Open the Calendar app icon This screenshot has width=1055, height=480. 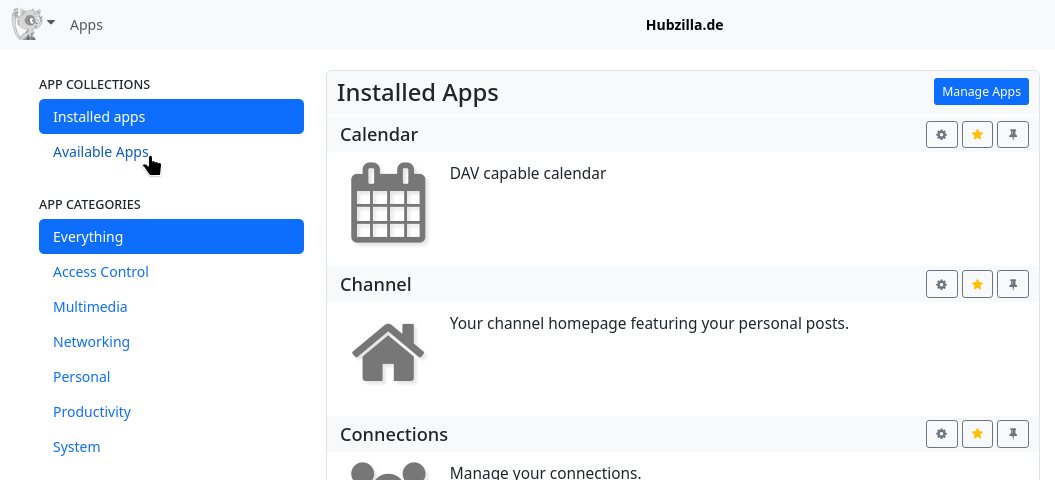click(x=388, y=204)
